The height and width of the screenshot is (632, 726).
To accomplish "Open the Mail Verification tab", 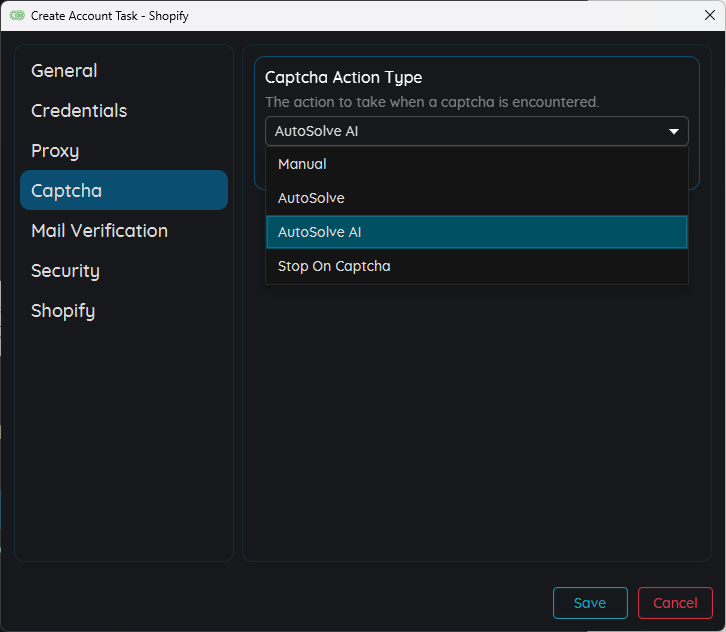I will [99, 231].
